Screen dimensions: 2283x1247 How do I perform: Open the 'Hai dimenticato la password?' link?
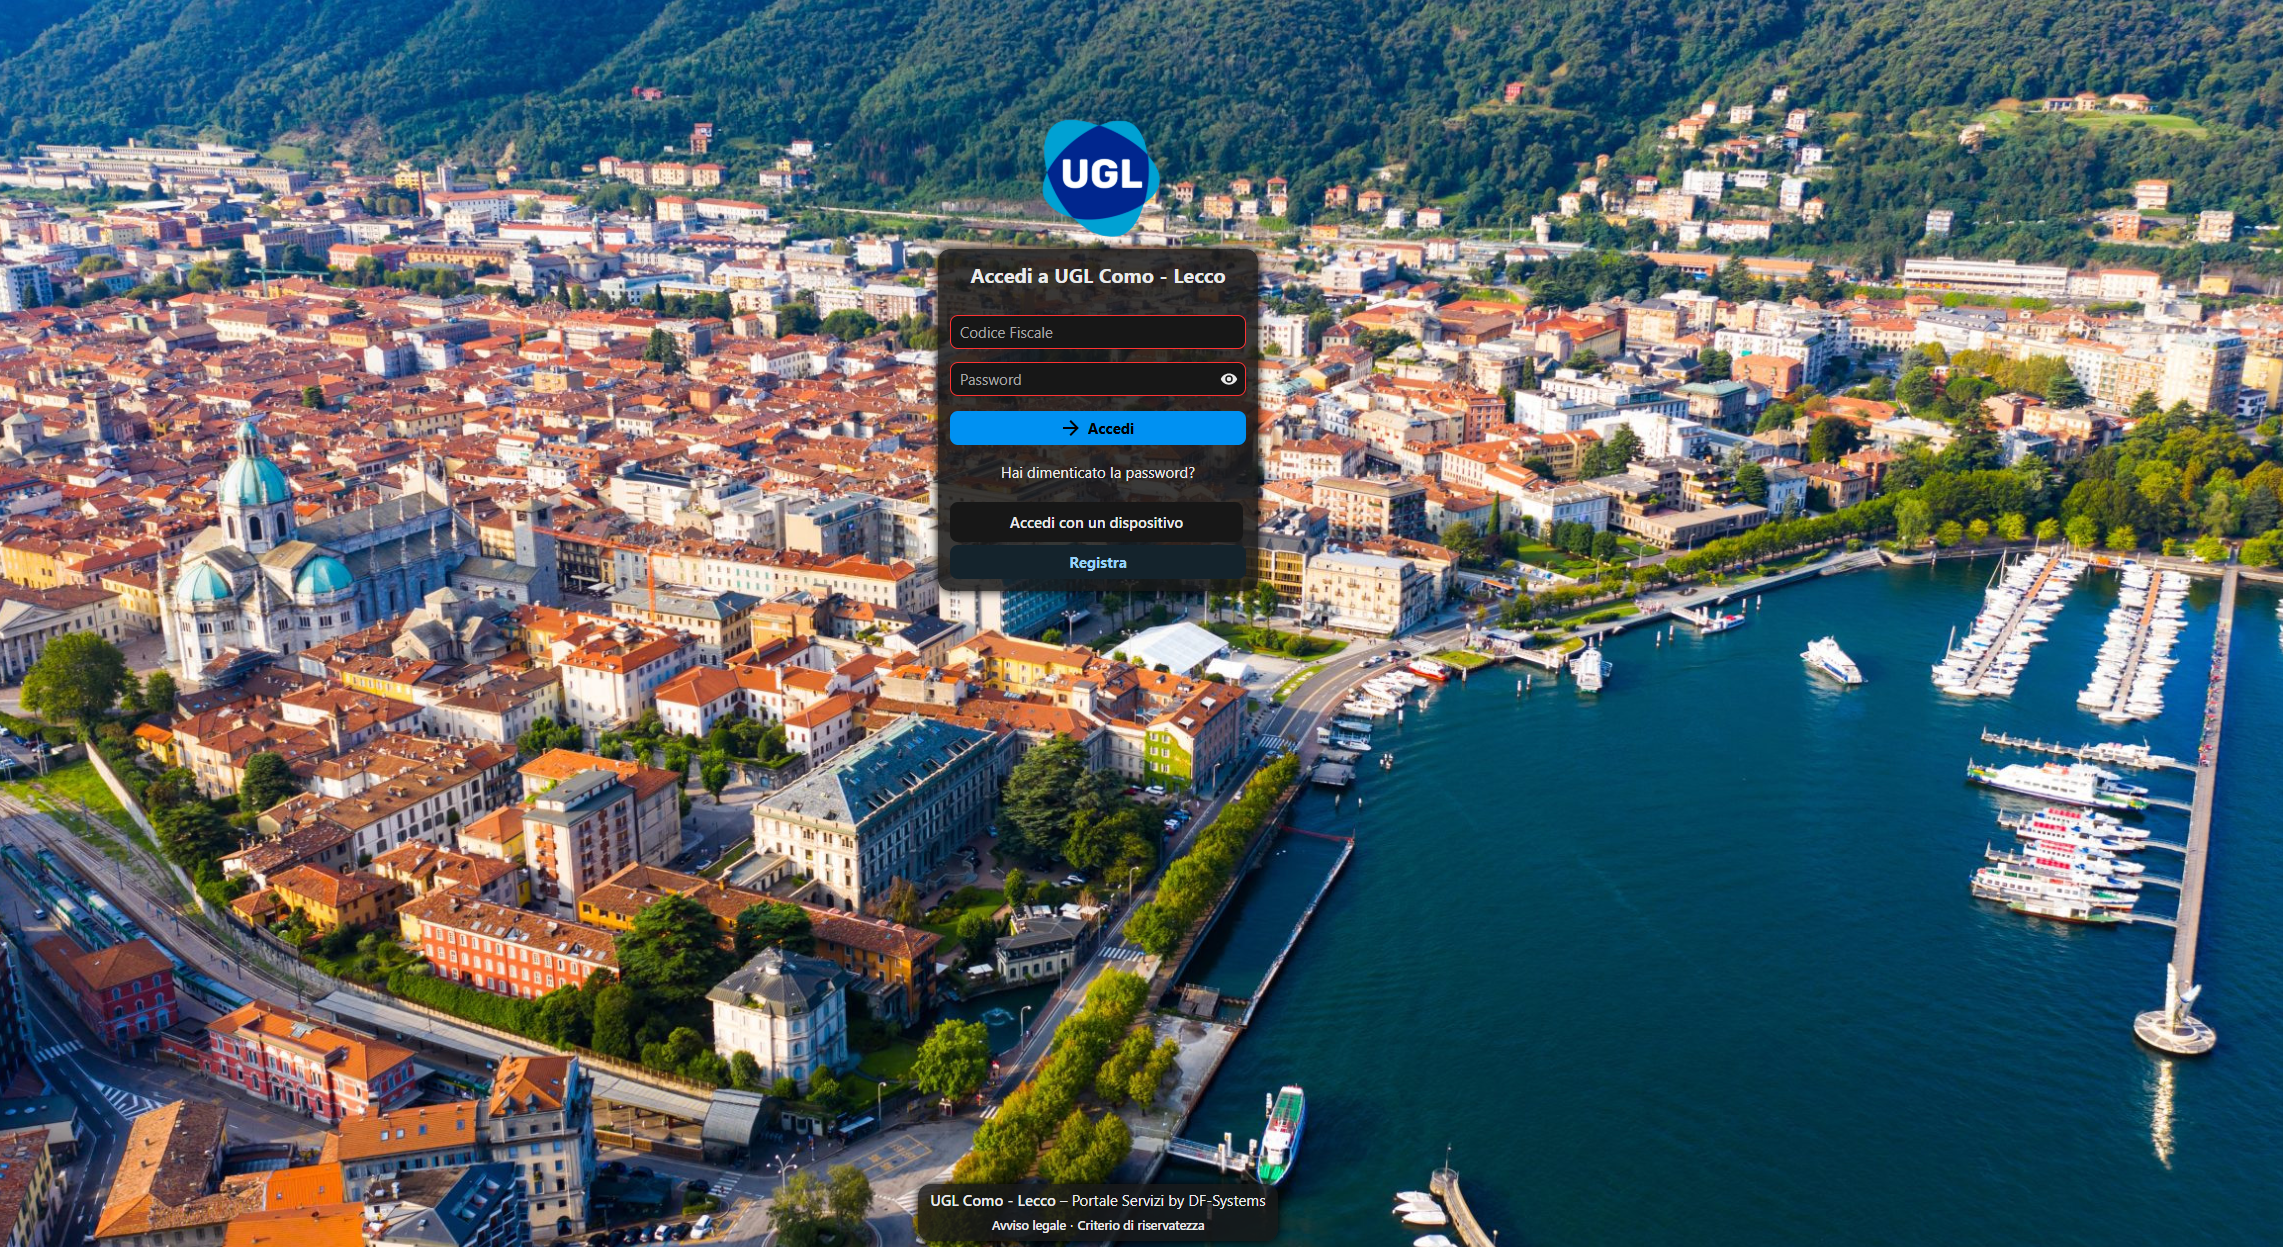(x=1097, y=473)
